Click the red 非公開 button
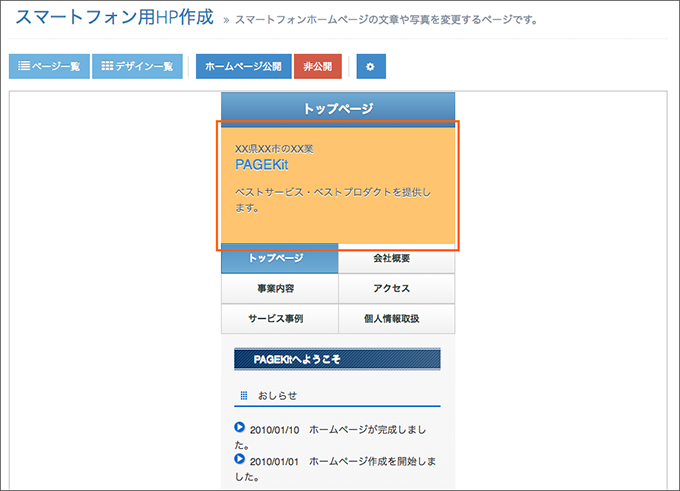 coord(317,66)
